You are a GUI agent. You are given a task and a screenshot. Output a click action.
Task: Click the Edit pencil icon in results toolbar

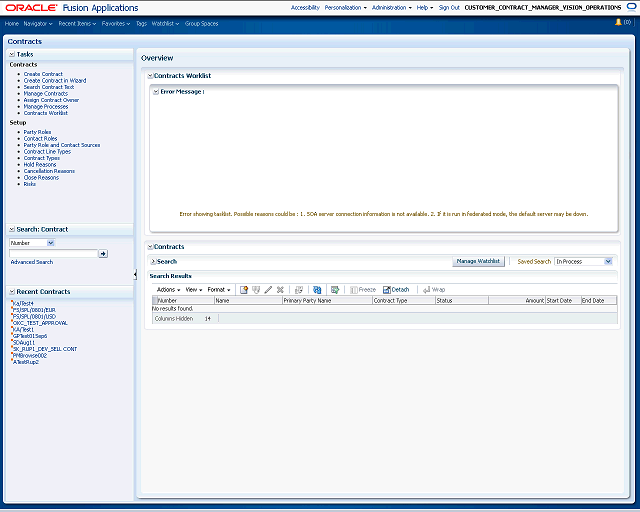point(268,290)
